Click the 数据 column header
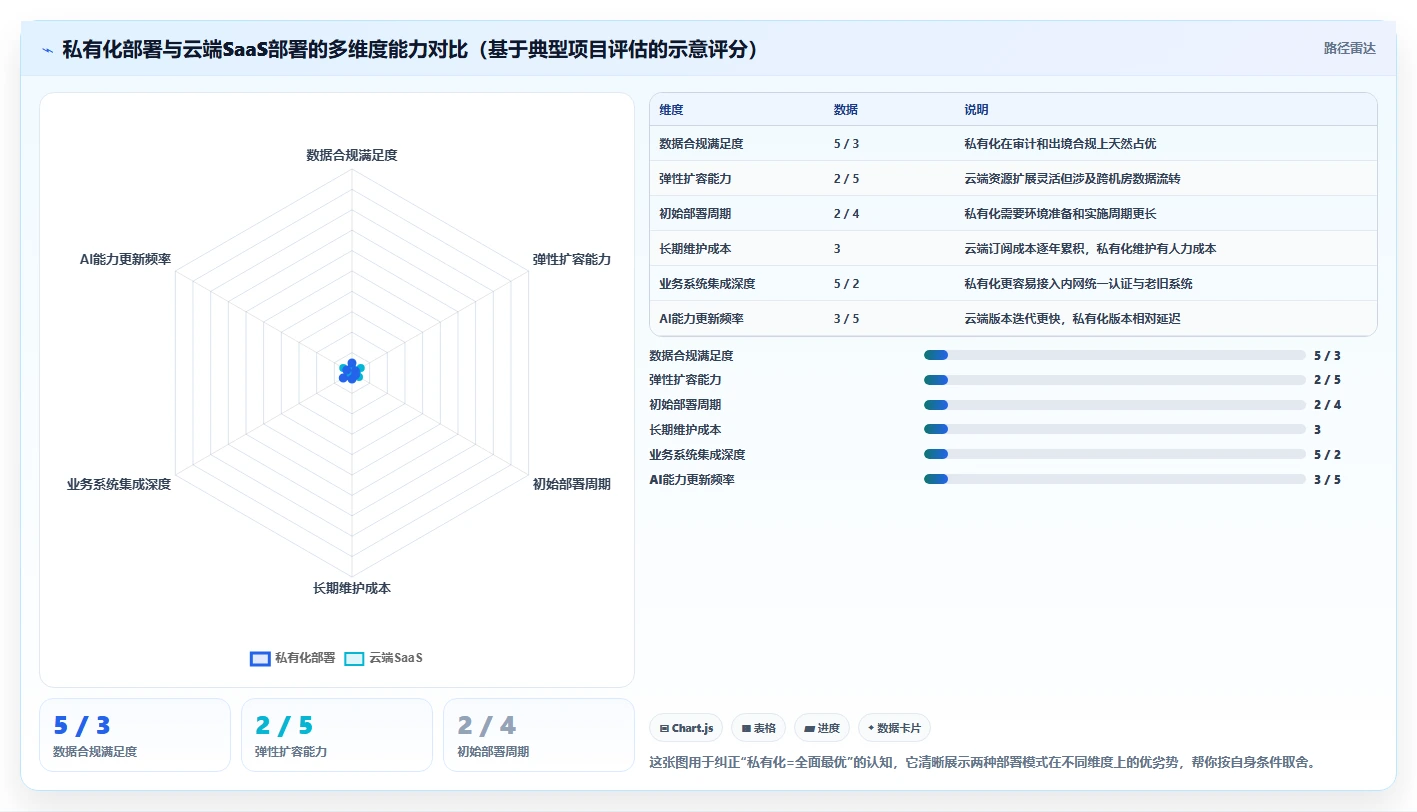Viewport: 1417px width, 812px height. click(845, 110)
